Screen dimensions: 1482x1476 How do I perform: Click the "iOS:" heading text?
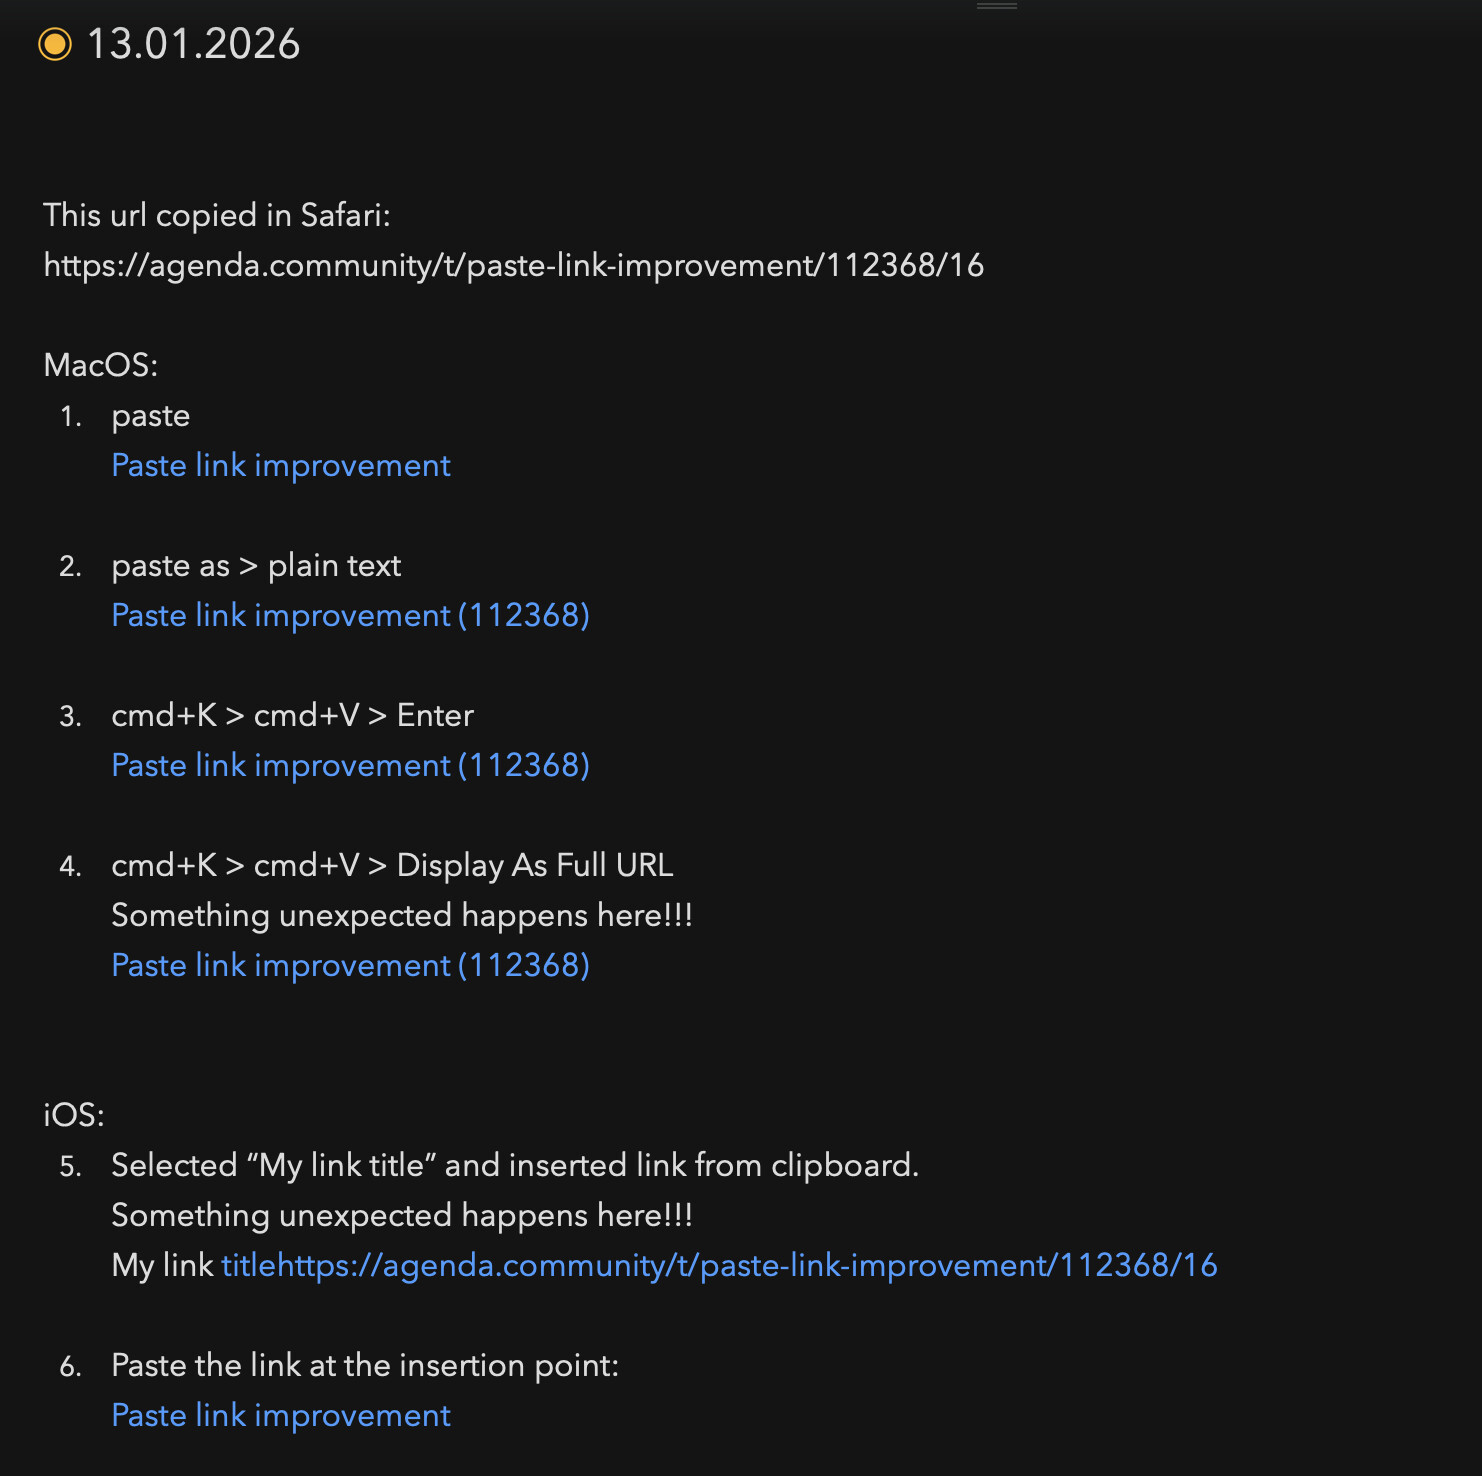point(74,1116)
